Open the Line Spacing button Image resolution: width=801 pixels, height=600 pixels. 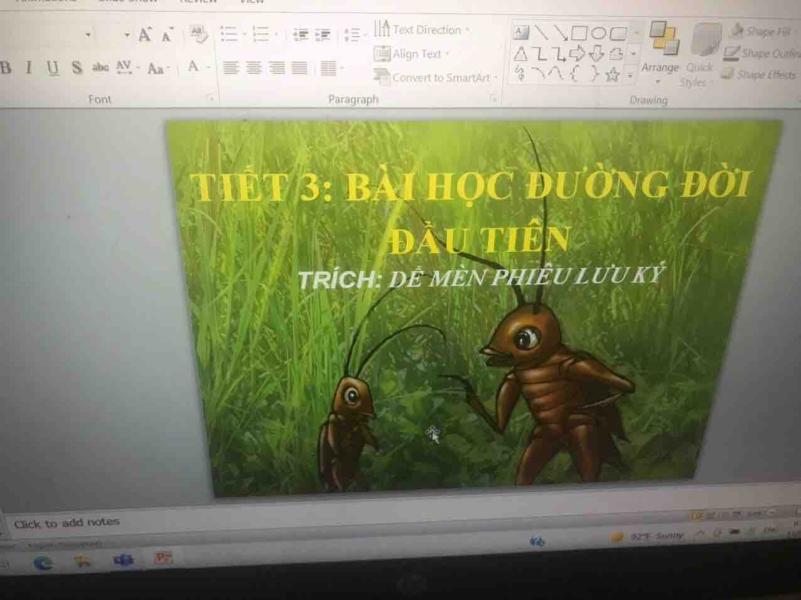click(x=353, y=35)
